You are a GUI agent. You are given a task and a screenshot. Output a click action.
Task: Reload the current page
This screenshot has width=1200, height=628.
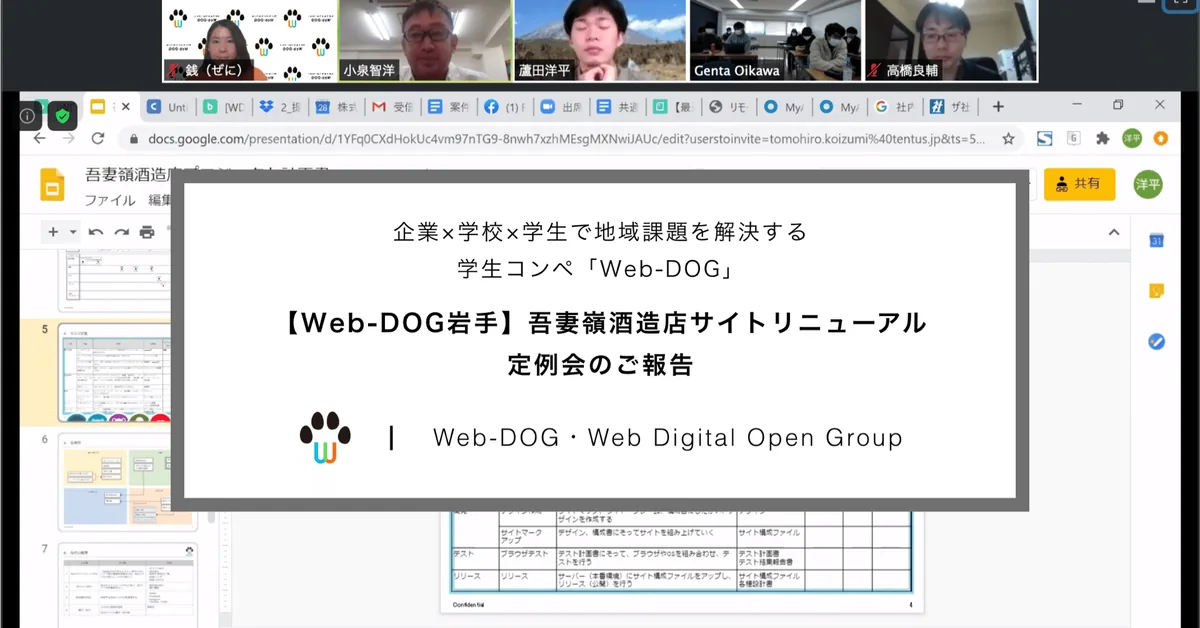pos(100,139)
